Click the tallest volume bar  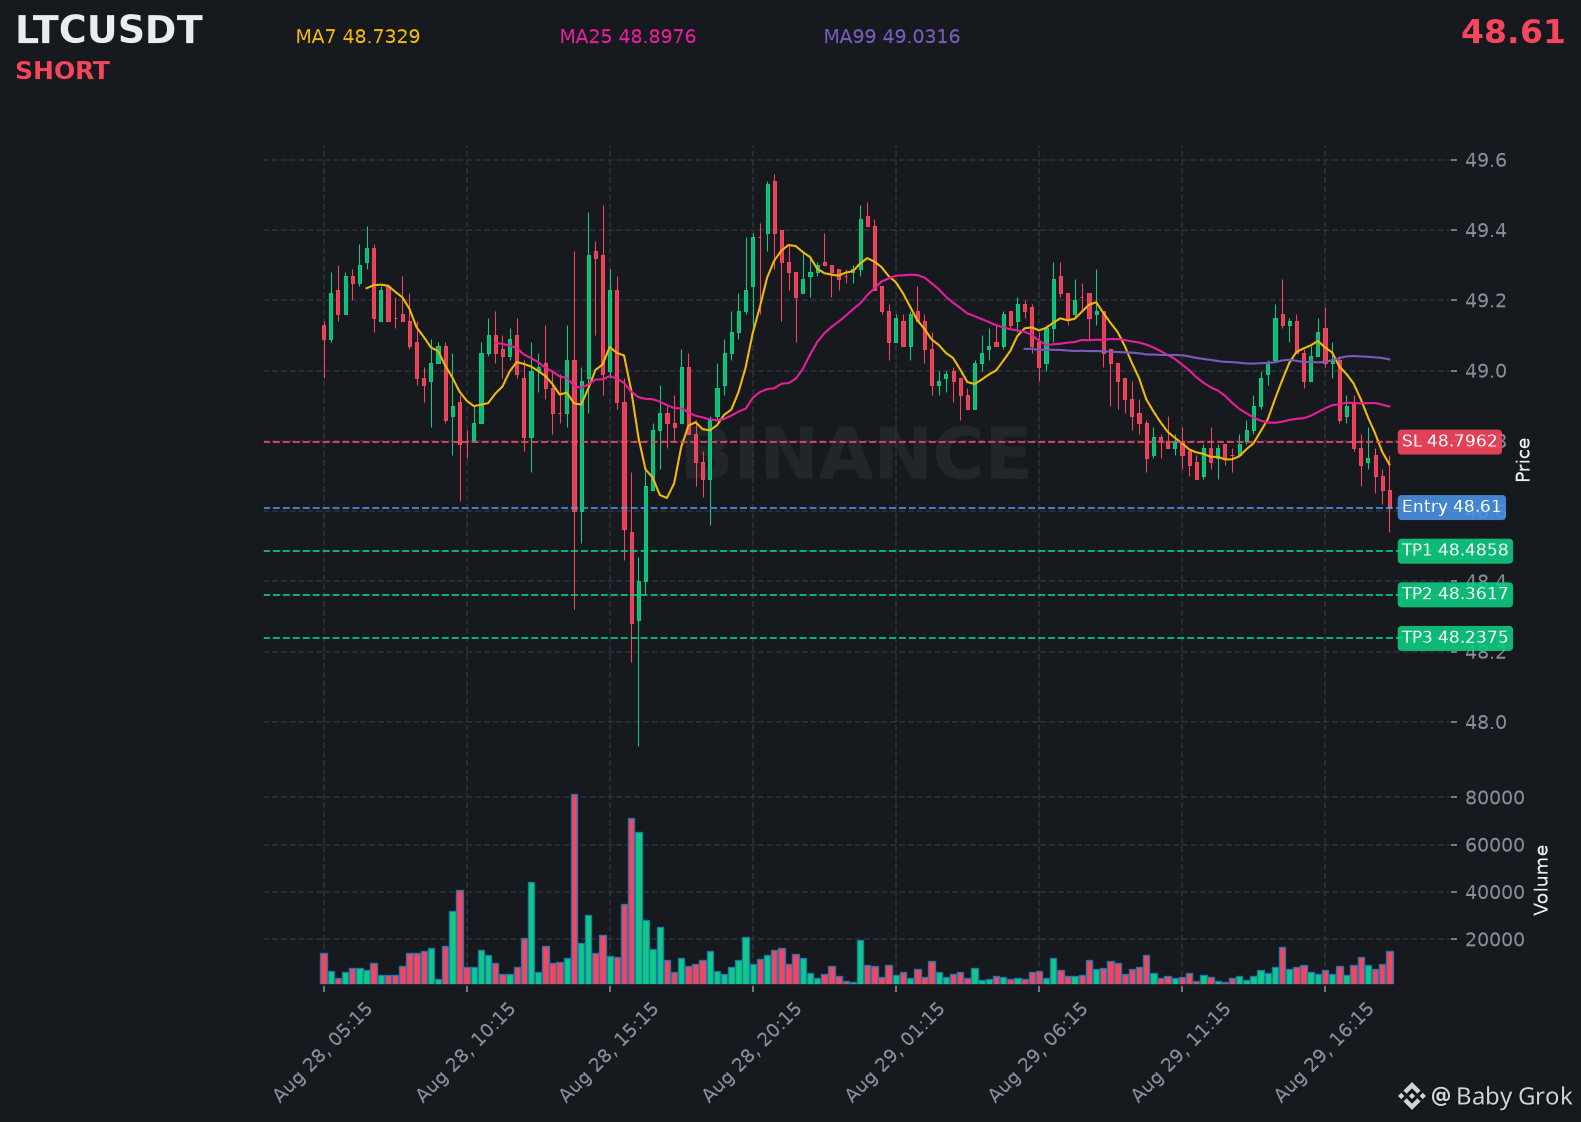pyautogui.click(x=574, y=889)
